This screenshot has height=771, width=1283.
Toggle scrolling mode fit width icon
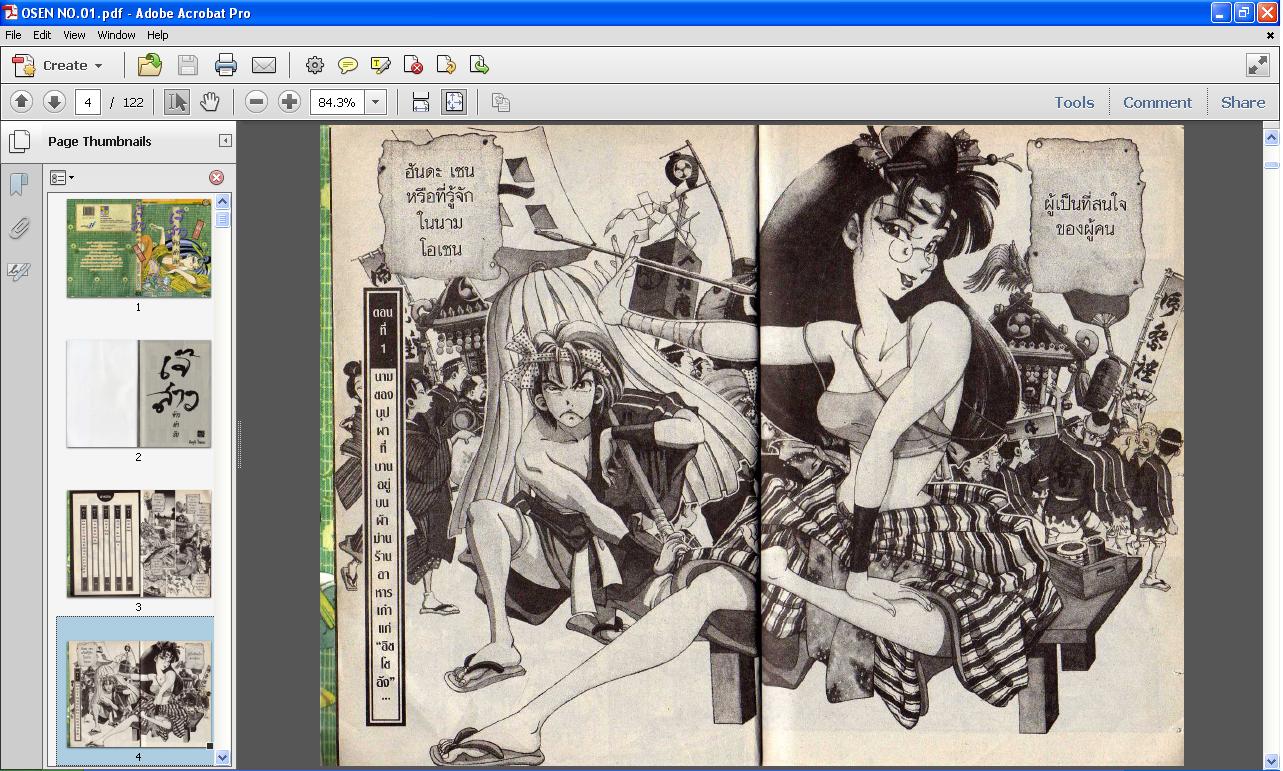tap(421, 102)
